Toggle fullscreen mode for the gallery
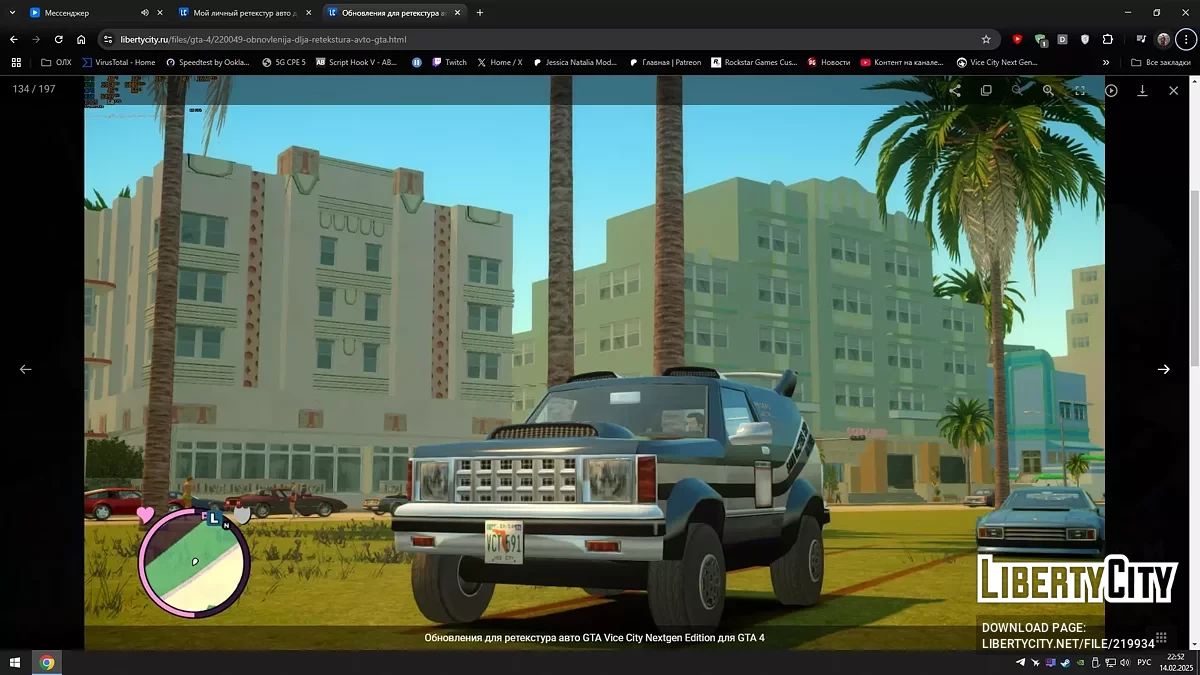The height and width of the screenshot is (675, 1200). point(1080,90)
